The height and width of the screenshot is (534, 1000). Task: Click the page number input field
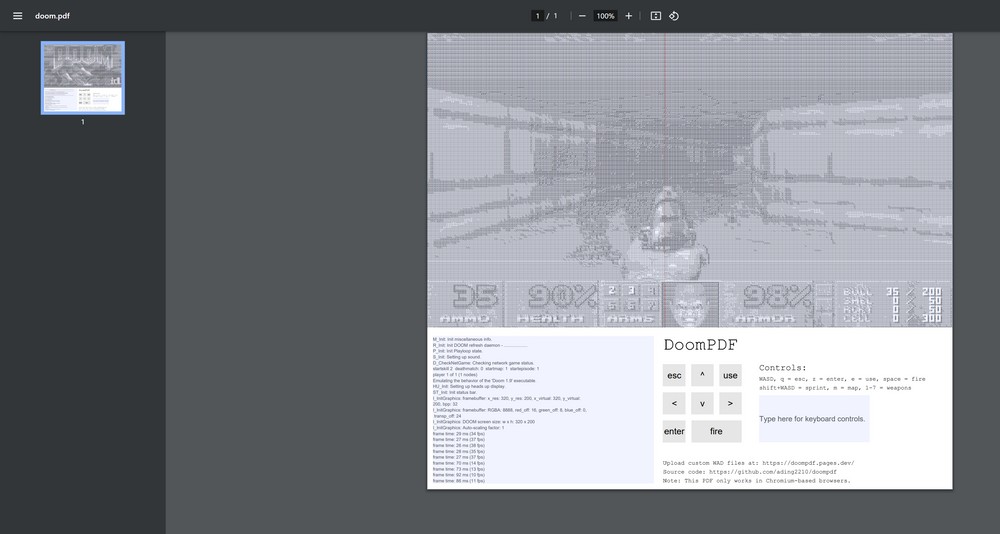click(538, 16)
